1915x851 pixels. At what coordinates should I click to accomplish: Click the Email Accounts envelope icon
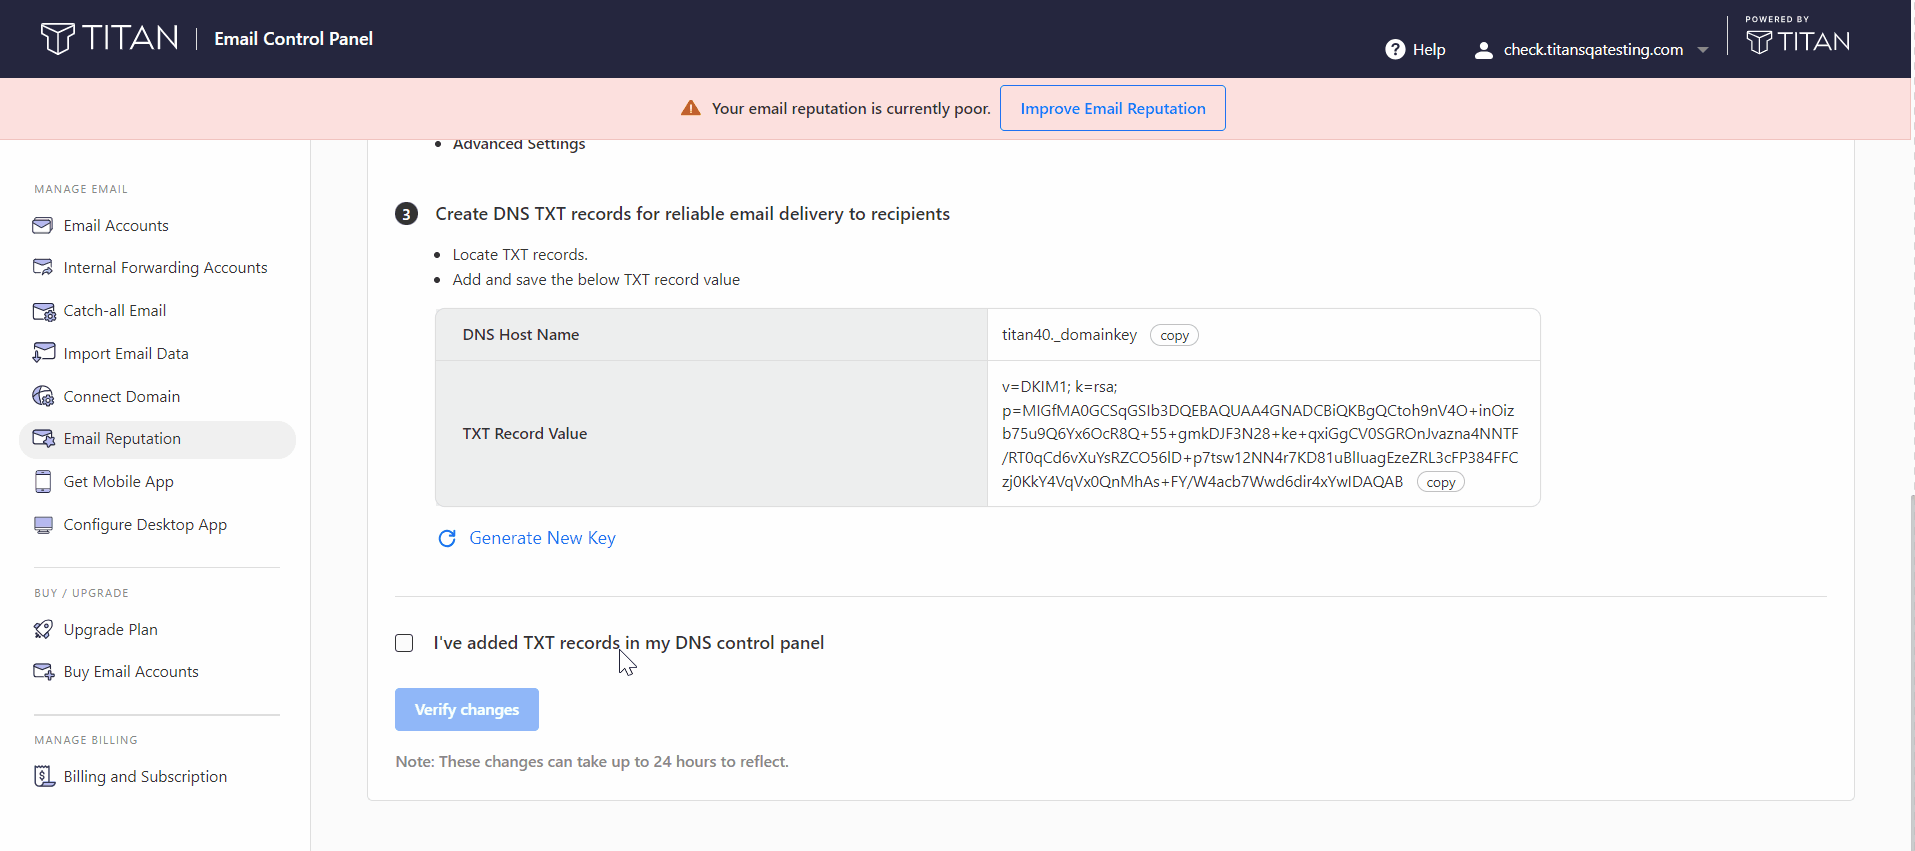pyautogui.click(x=43, y=225)
